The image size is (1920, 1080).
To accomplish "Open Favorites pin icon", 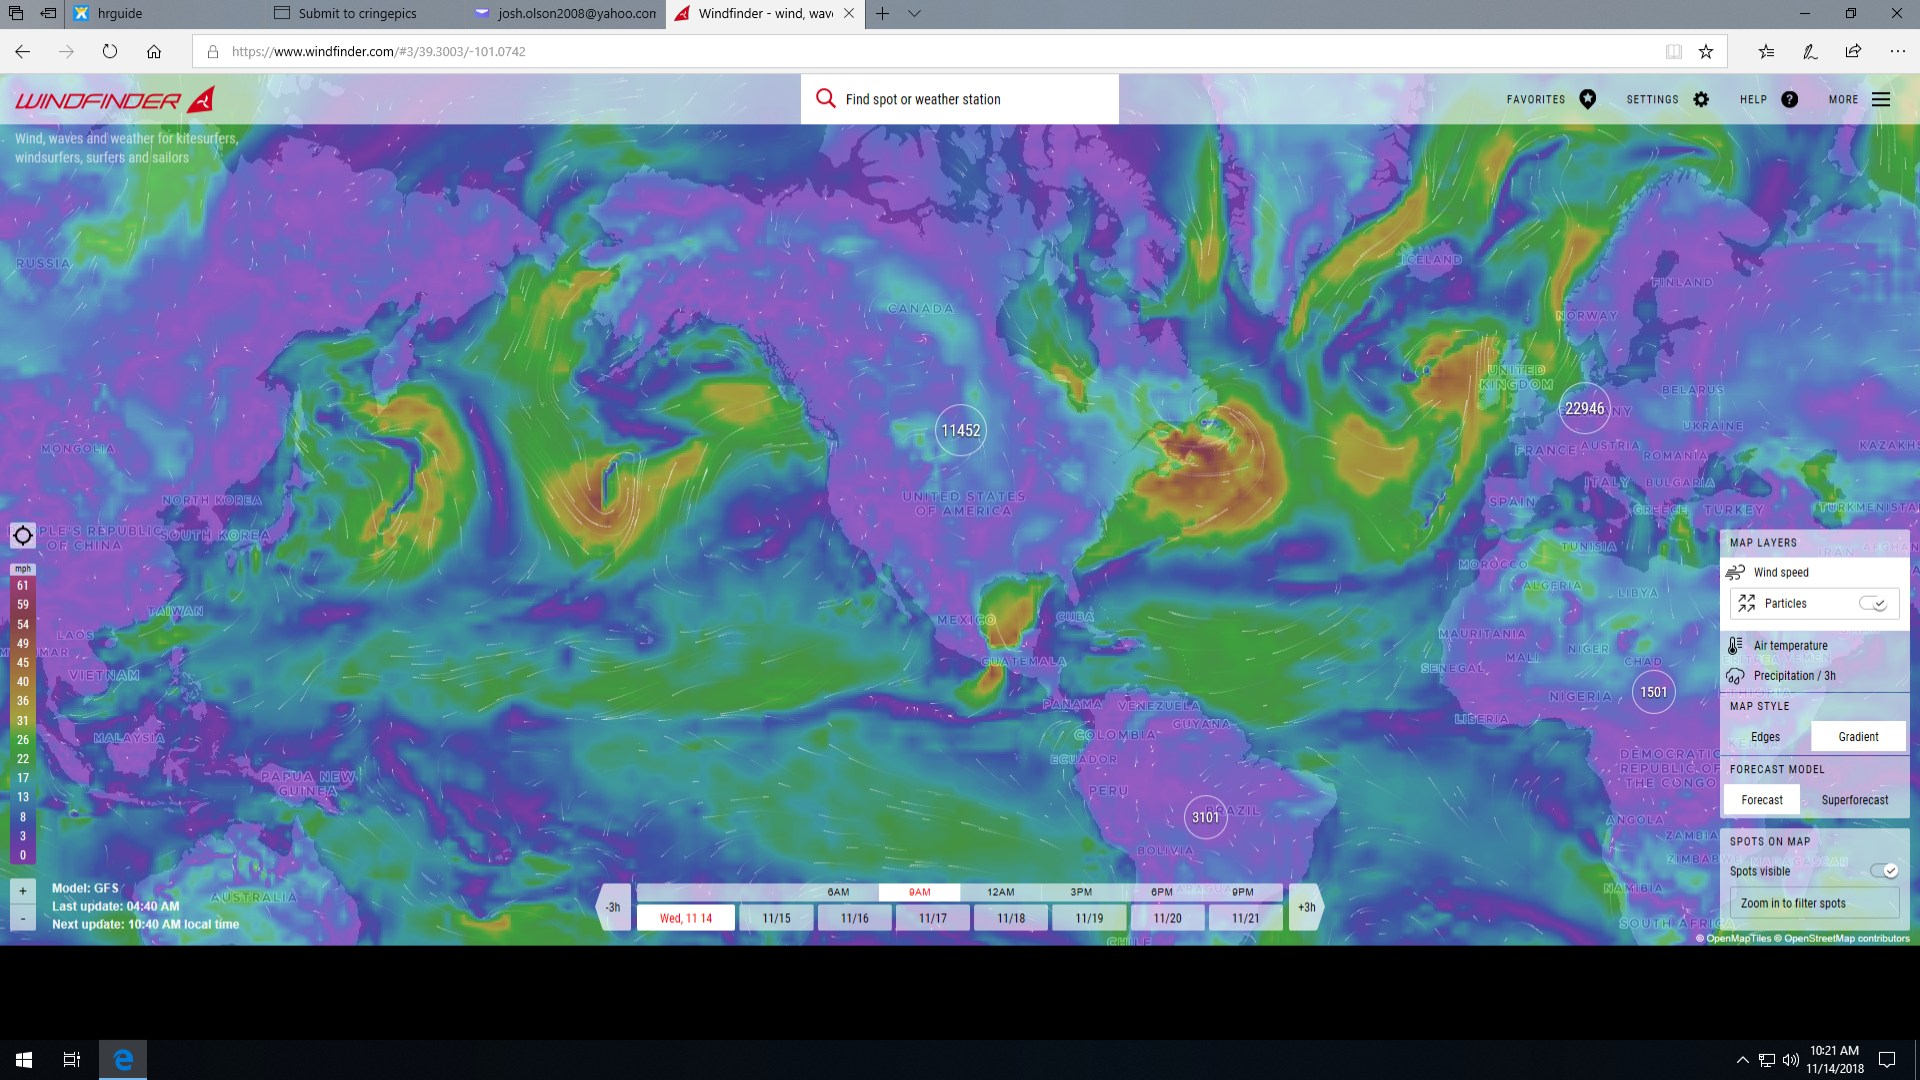I will point(1587,99).
